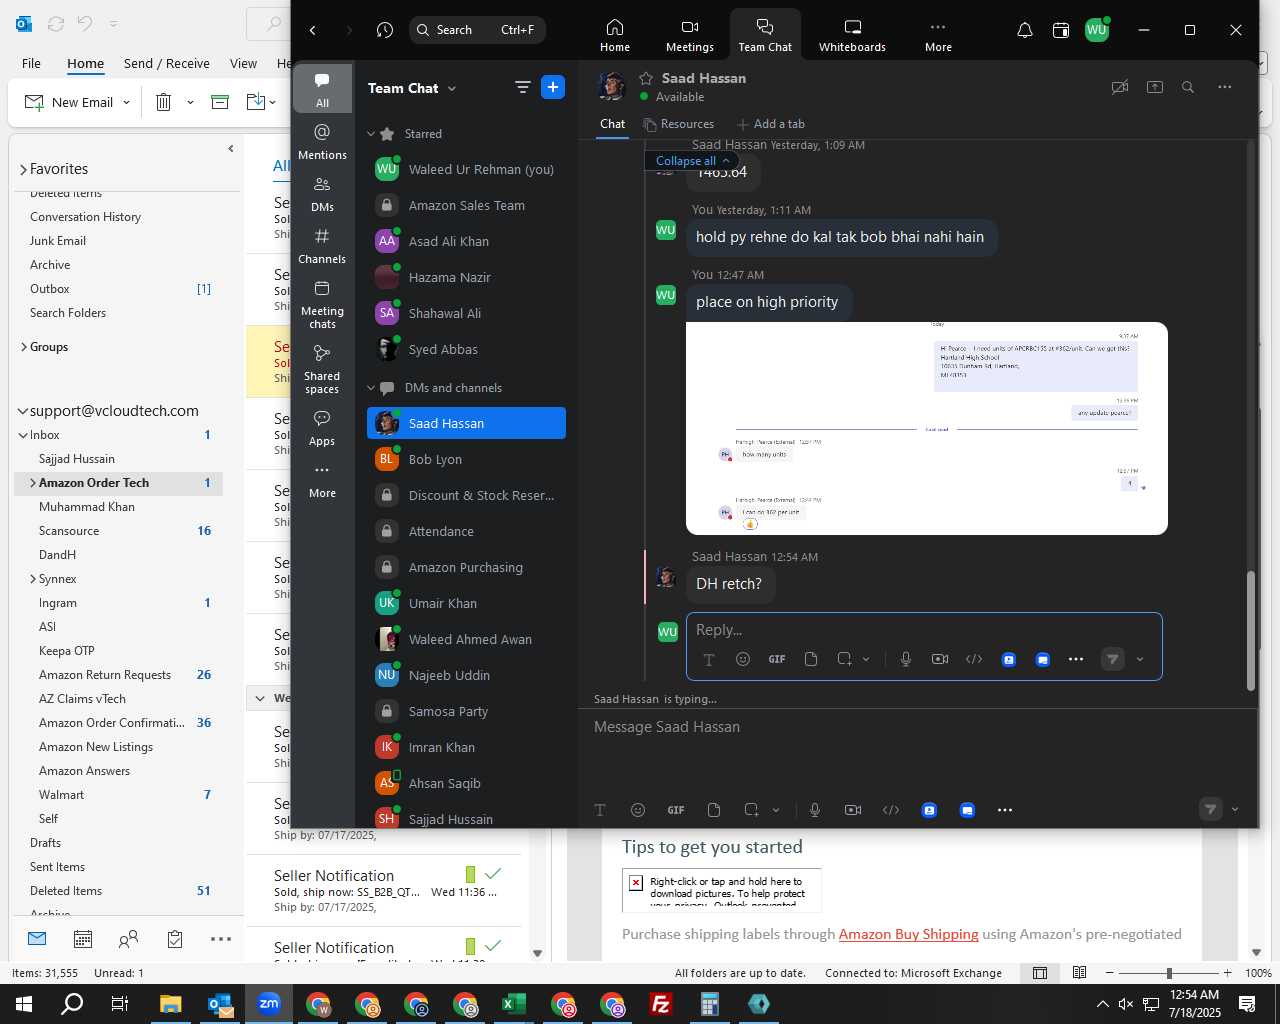Toggle text formatting in main message box

600,810
